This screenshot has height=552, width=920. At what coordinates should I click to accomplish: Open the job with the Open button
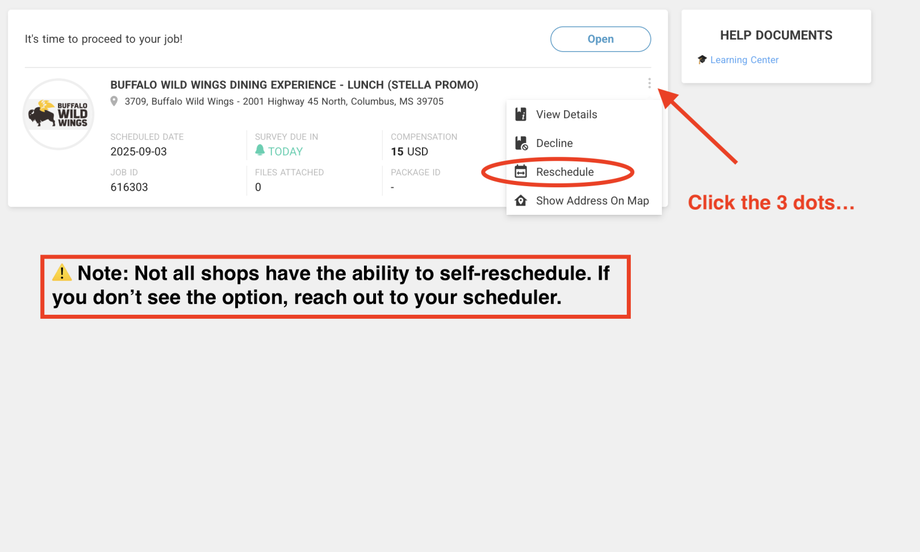pyautogui.click(x=600, y=39)
